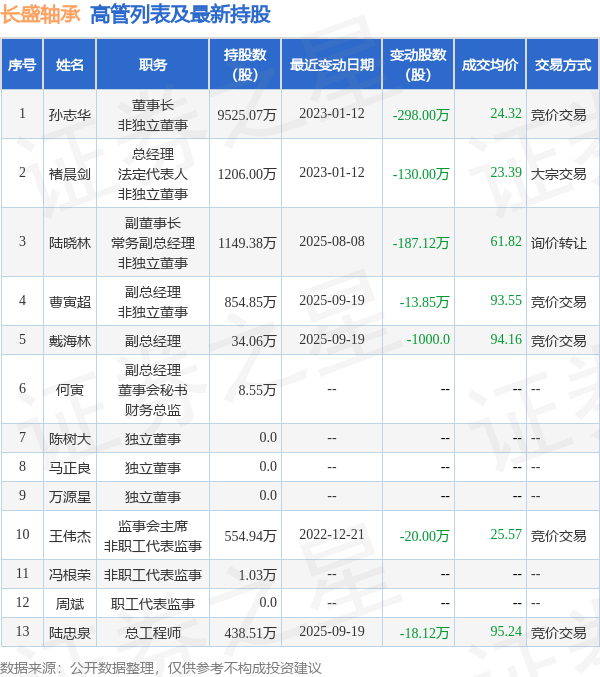Click holdings value 854.85万
The image size is (600, 677).
click(x=250, y=302)
